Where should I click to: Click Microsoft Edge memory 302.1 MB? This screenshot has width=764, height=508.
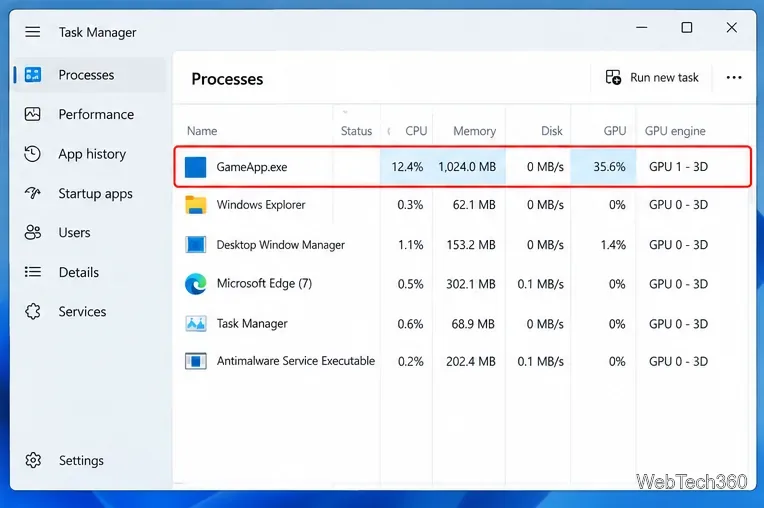coord(471,284)
